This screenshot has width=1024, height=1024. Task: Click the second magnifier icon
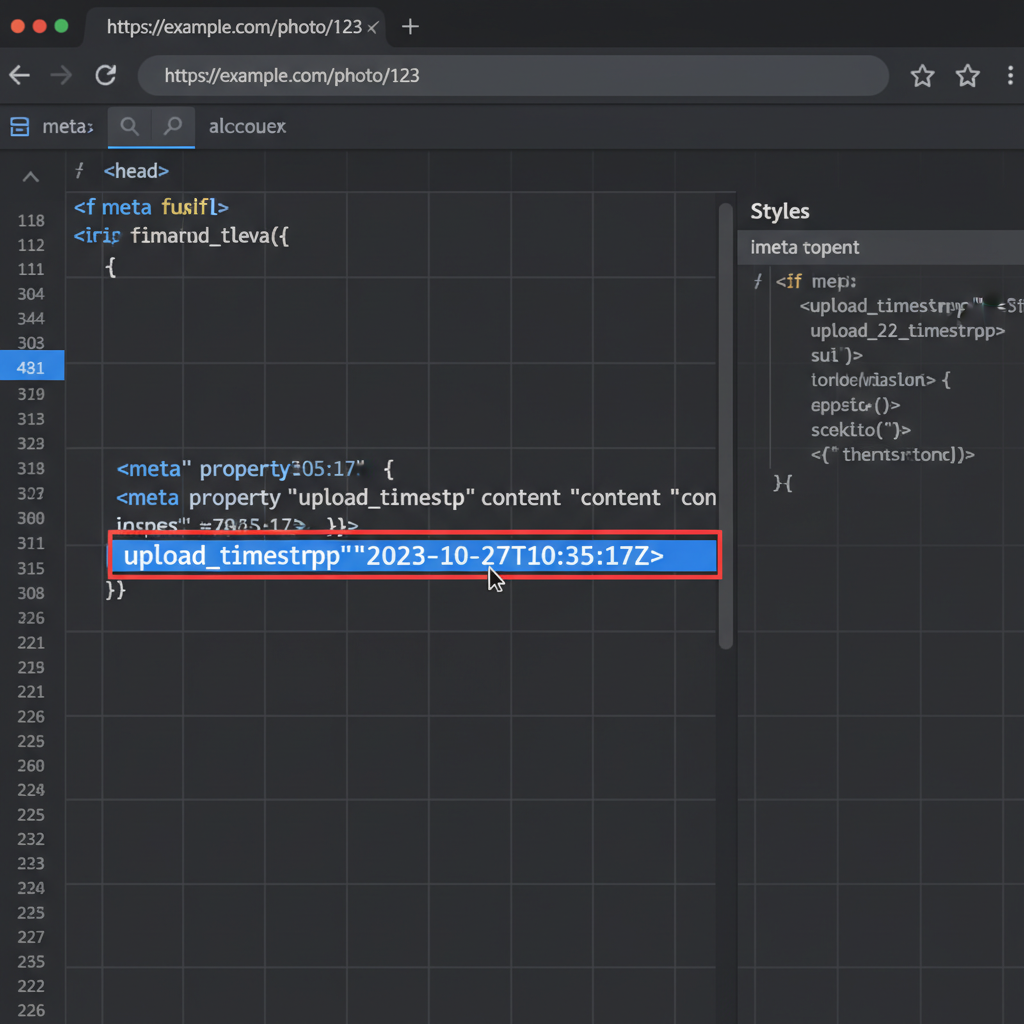click(x=173, y=126)
